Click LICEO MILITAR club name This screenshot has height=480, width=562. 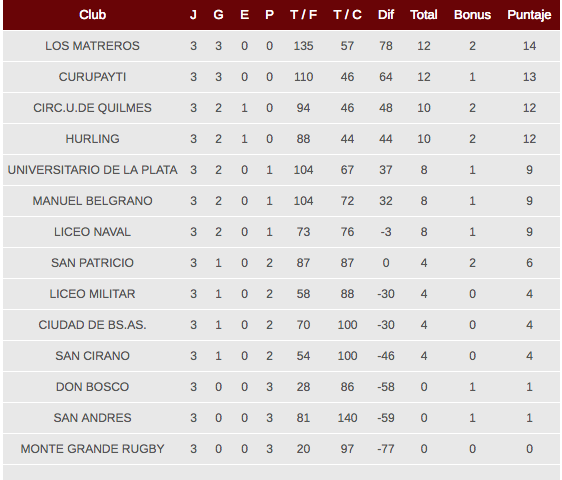(92, 294)
